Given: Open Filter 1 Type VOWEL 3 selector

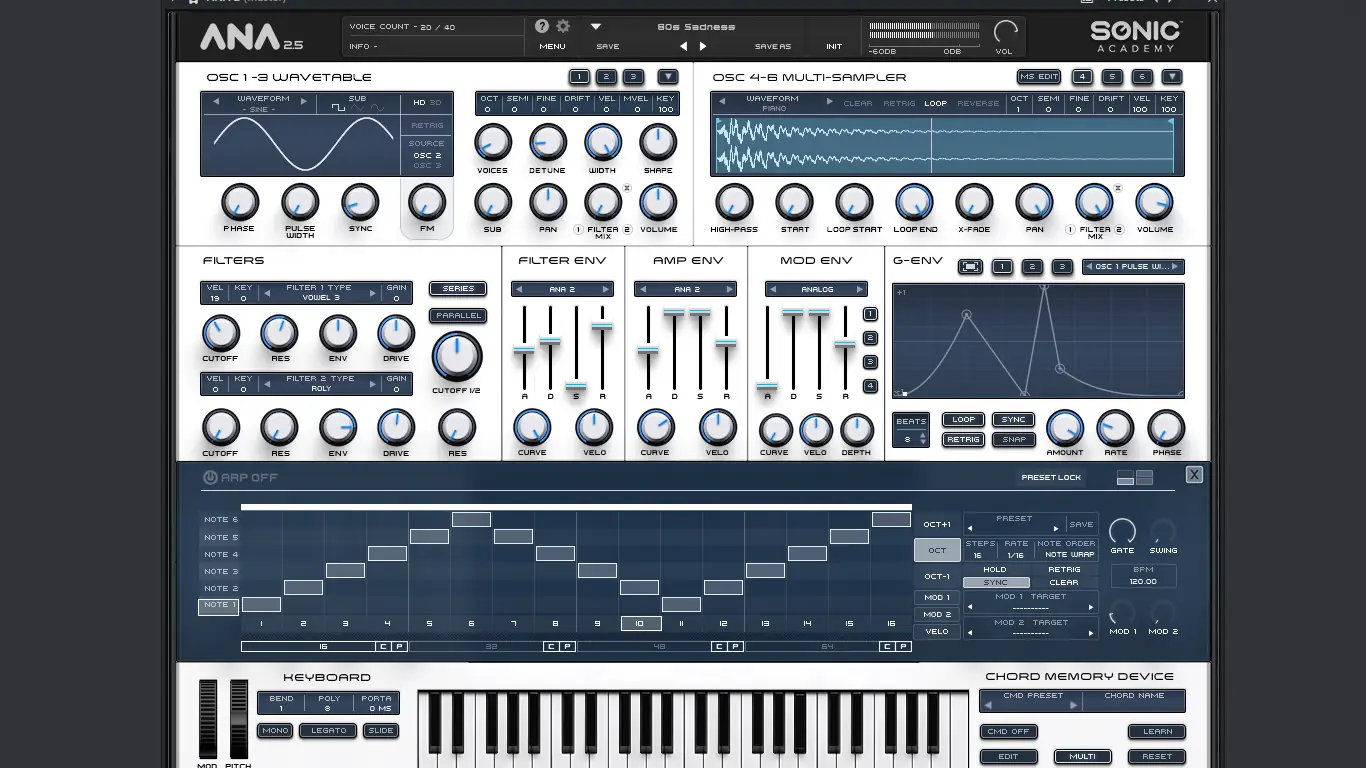Looking at the screenshot, I should point(320,293).
